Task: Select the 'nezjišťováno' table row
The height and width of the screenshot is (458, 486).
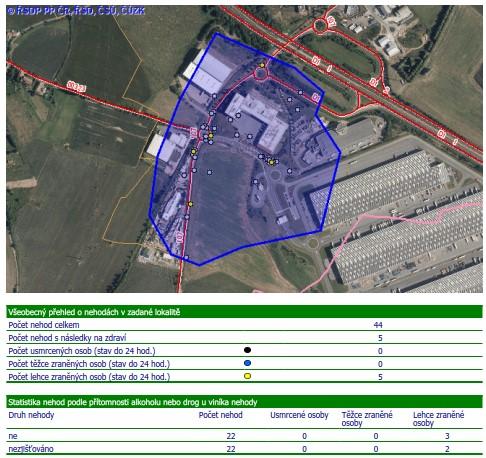Action: tap(244, 449)
